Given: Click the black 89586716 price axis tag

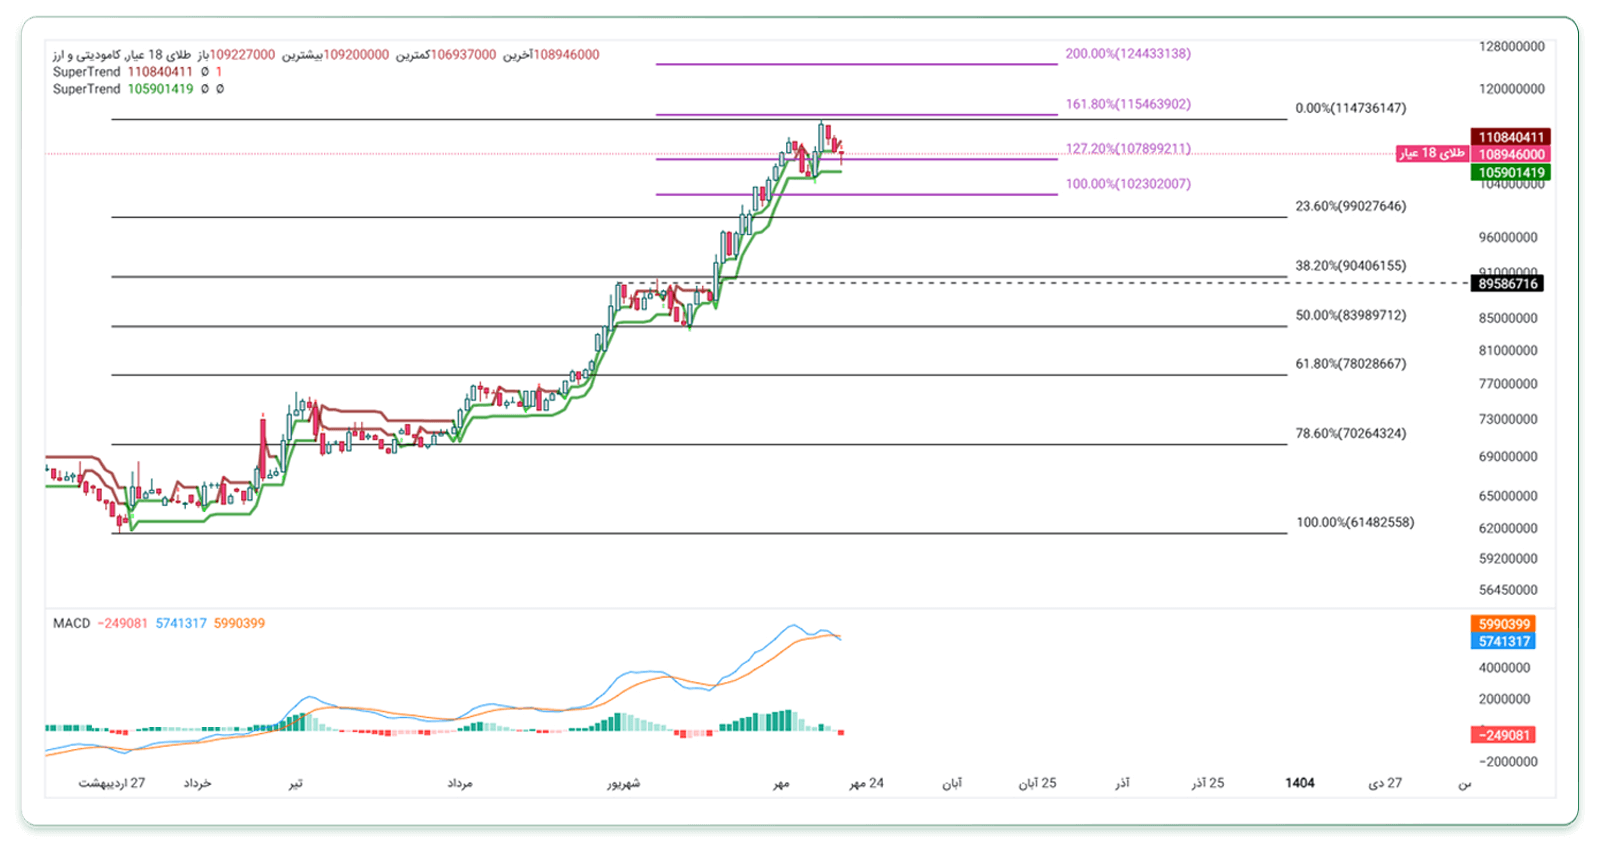Looking at the screenshot, I should (x=1507, y=284).
